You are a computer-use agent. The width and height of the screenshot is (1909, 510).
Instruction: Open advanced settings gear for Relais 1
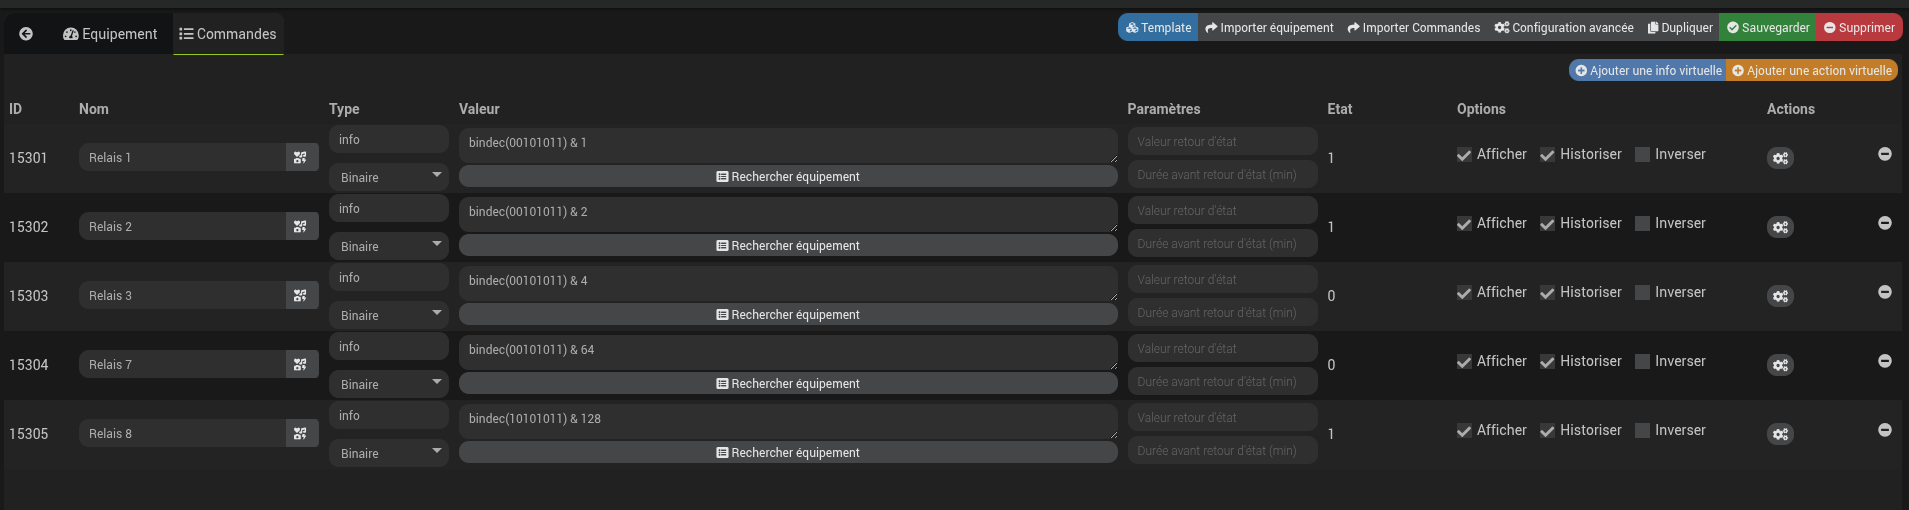pyautogui.click(x=1780, y=158)
